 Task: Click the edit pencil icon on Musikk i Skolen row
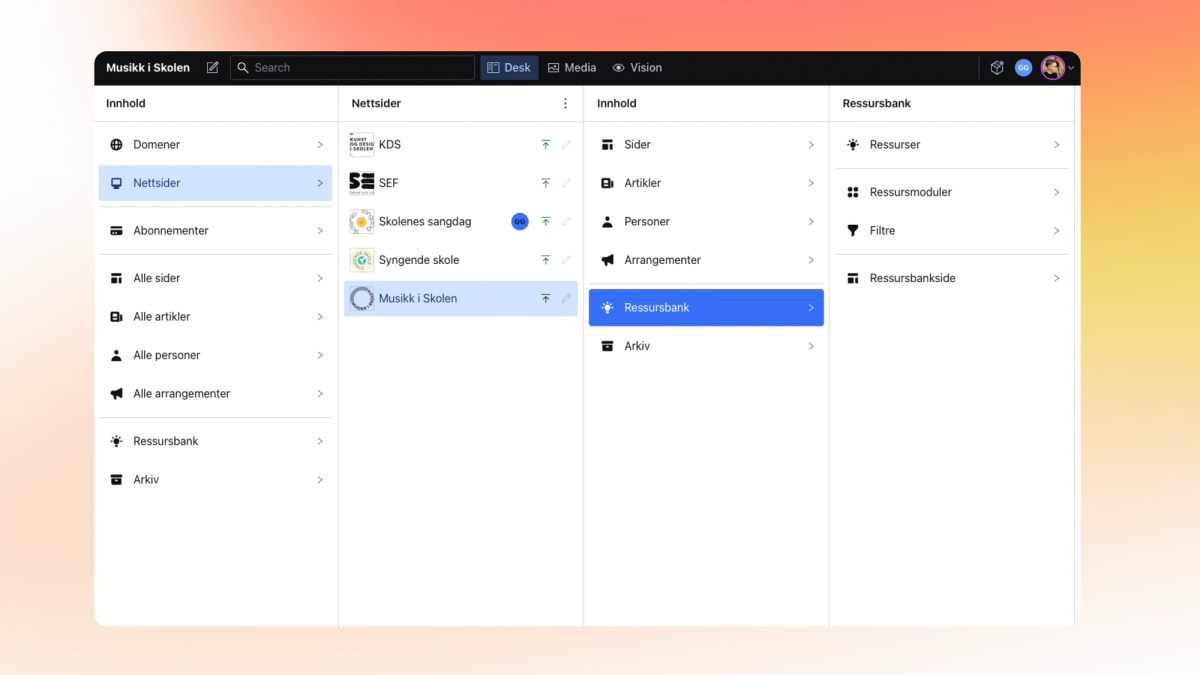[566, 299]
